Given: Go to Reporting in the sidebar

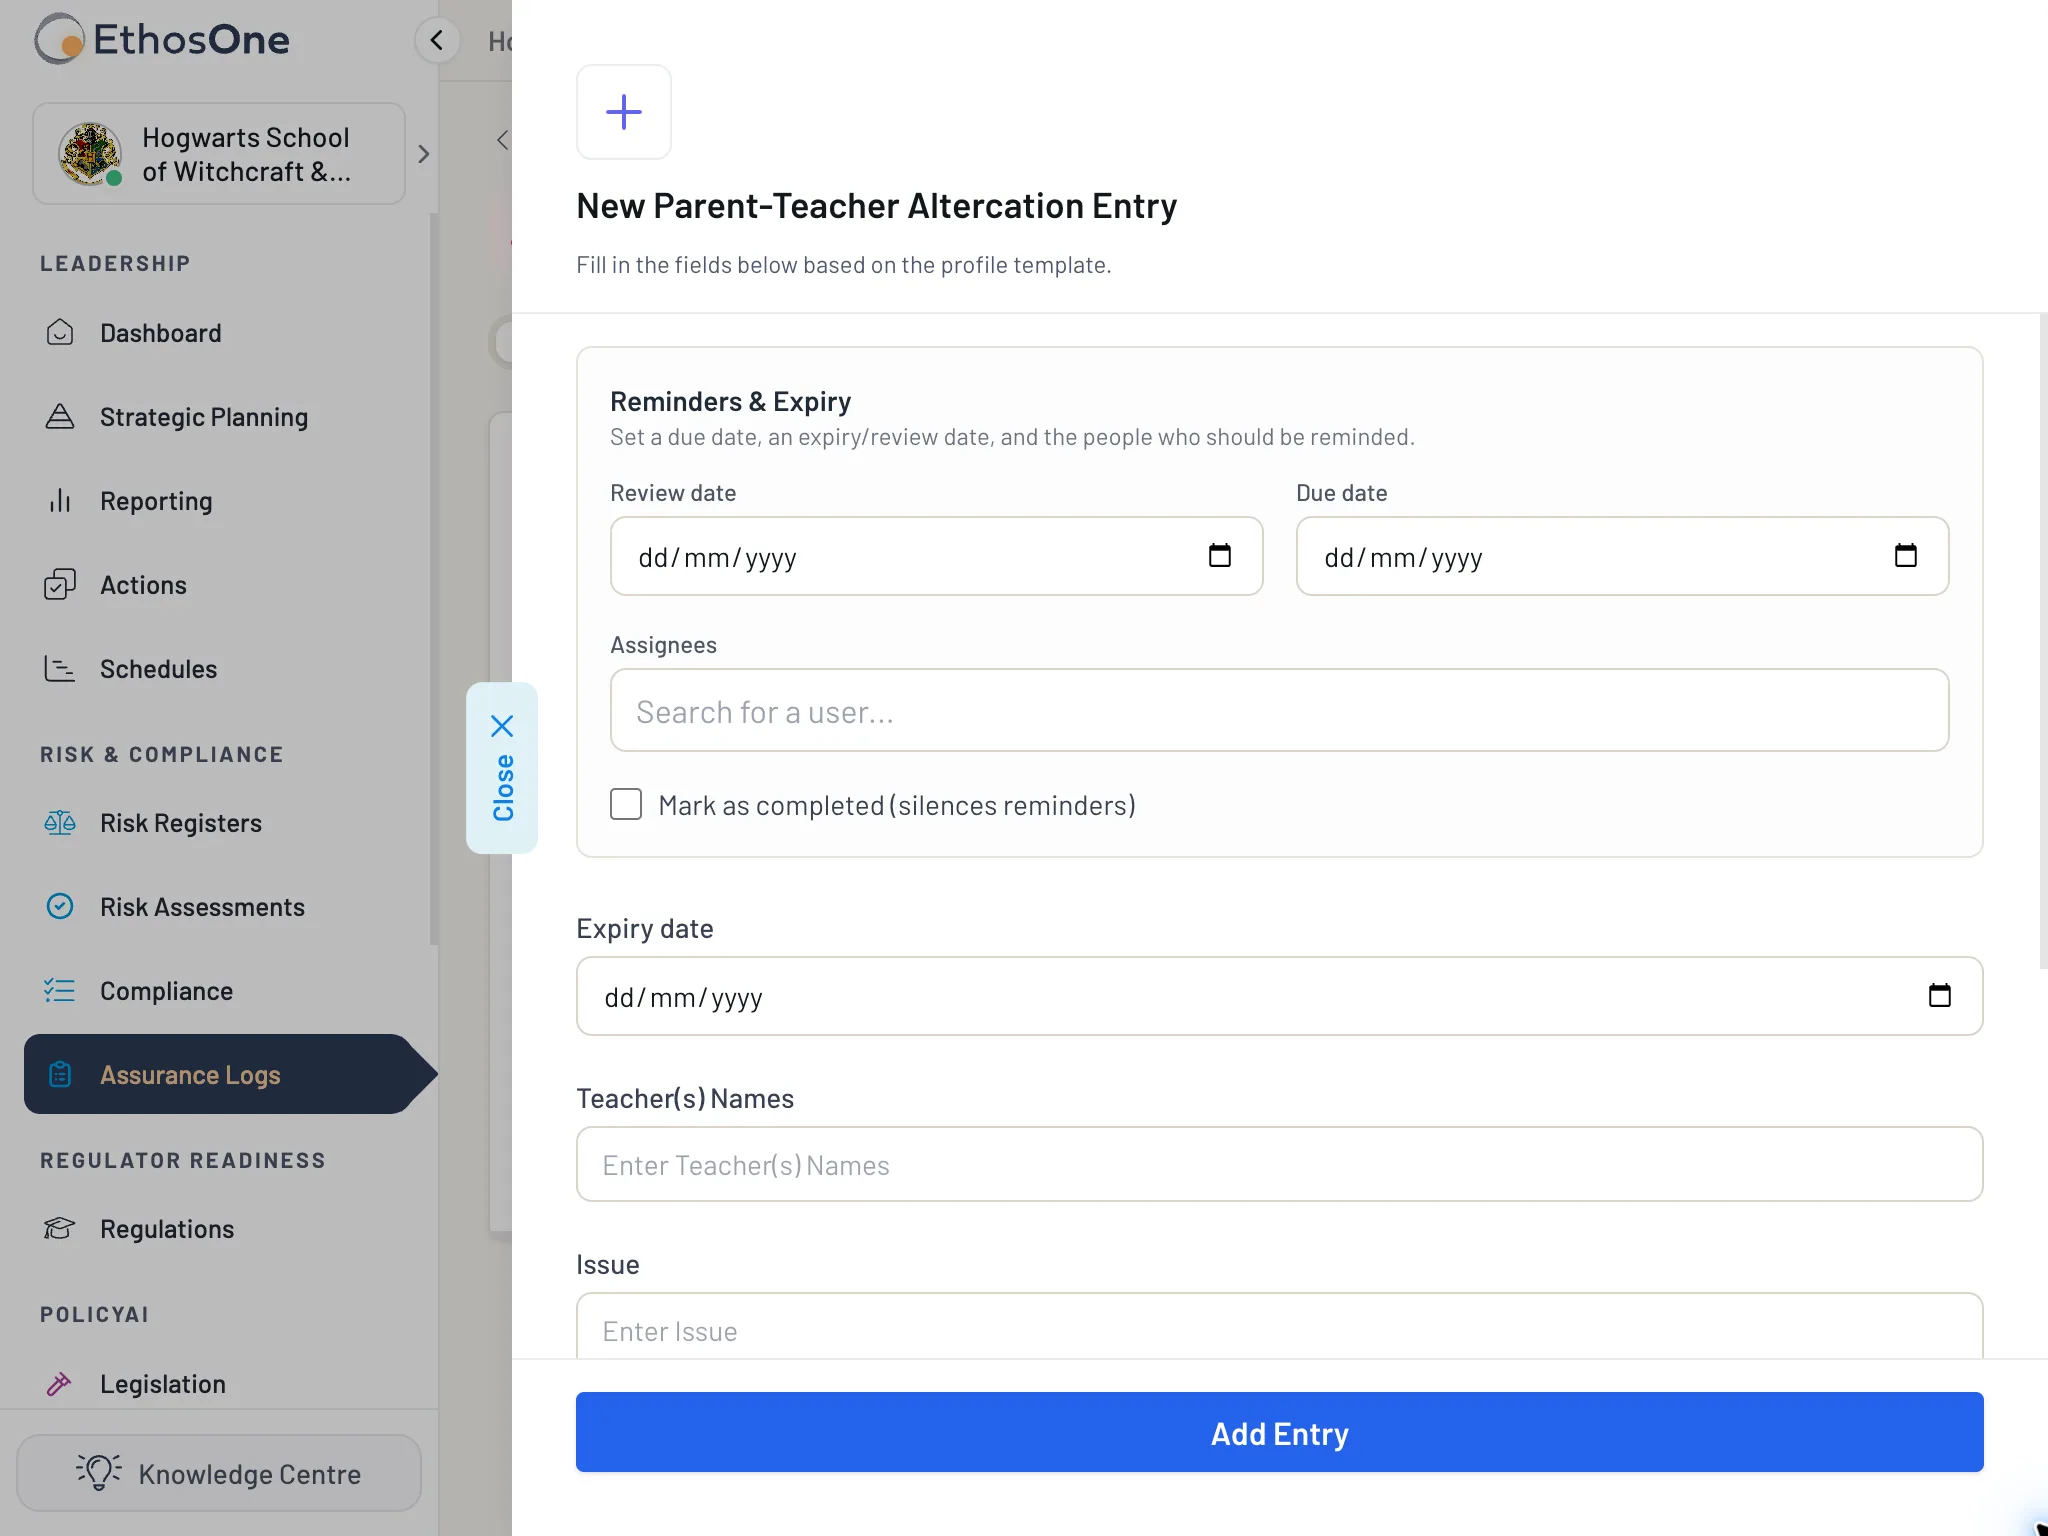Looking at the screenshot, I should point(156,501).
